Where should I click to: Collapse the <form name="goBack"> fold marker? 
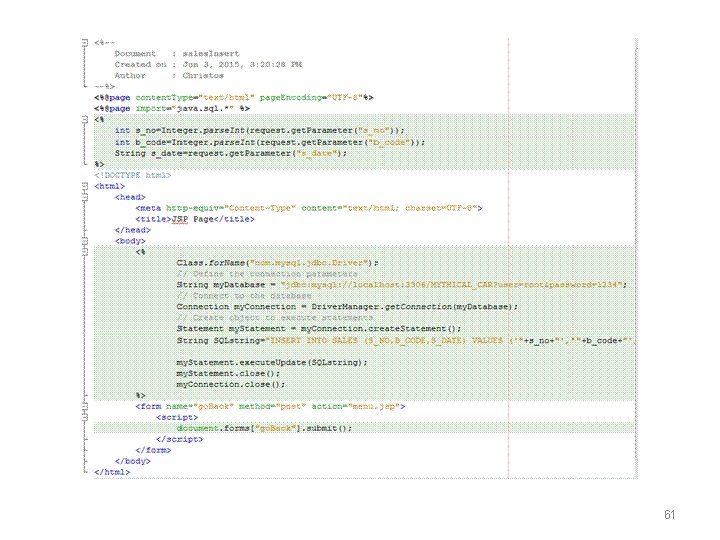pos(85,406)
